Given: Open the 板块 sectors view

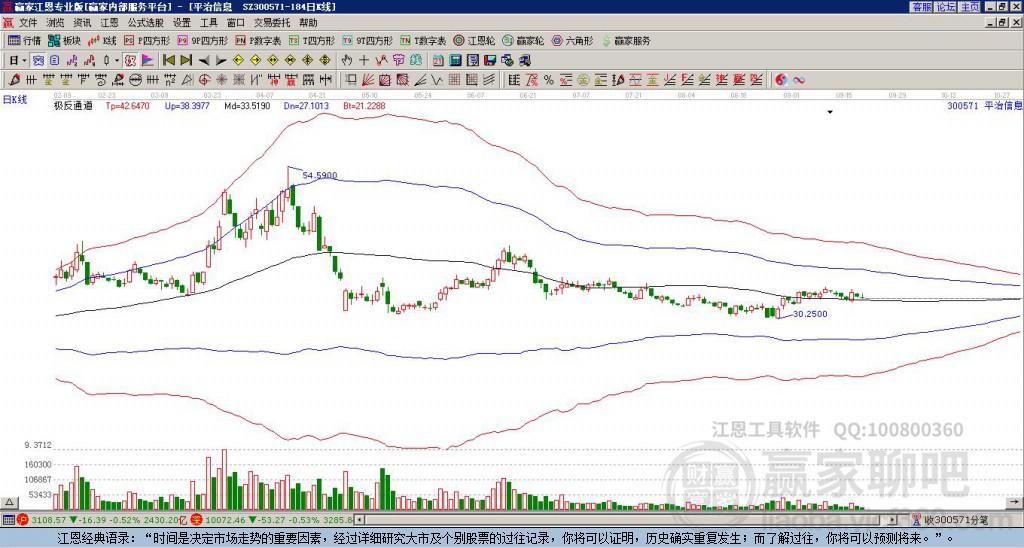Looking at the screenshot, I should click(x=65, y=40).
